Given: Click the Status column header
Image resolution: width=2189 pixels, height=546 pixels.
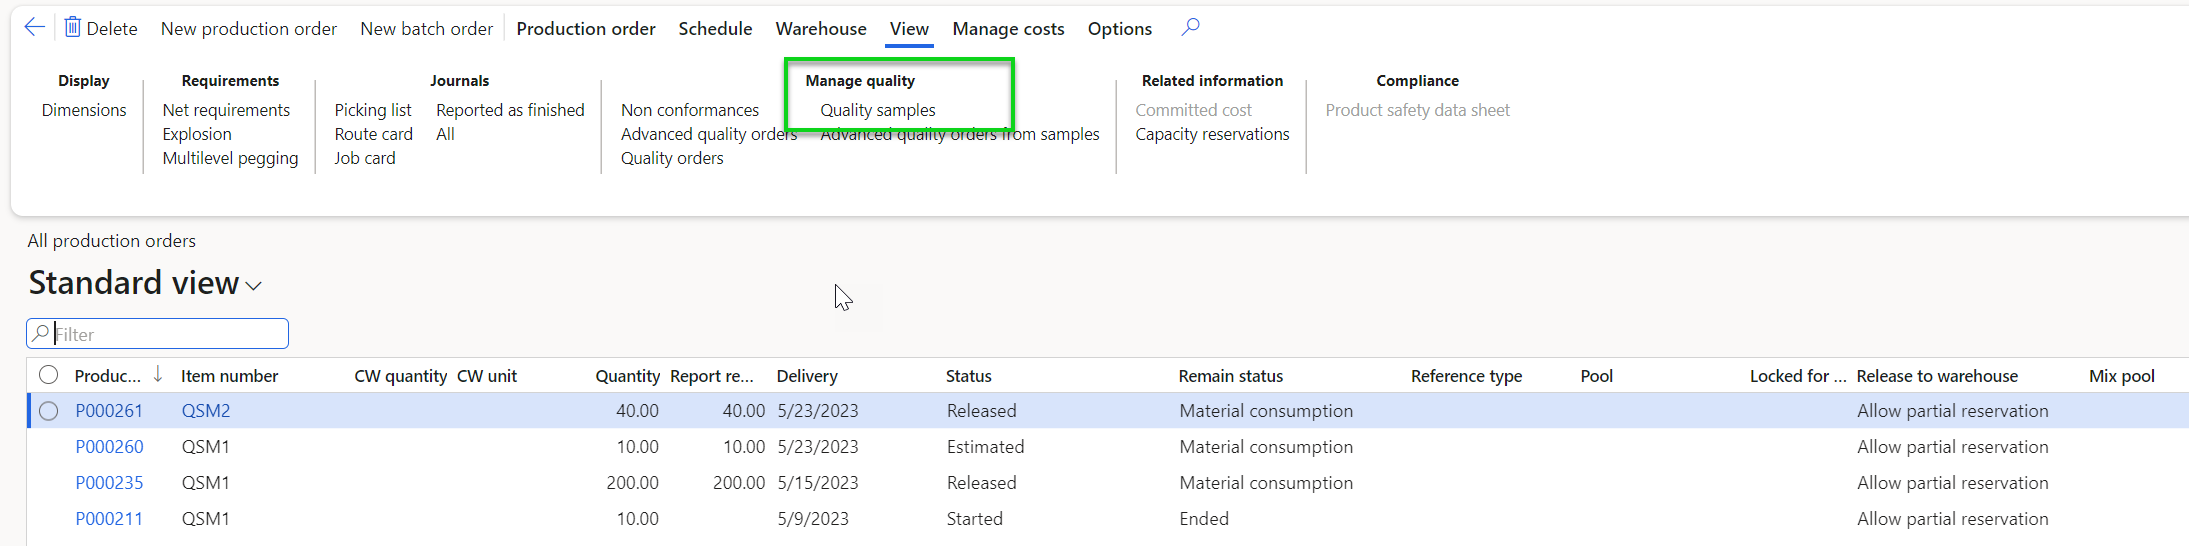Looking at the screenshot, I should click(969, 376).
